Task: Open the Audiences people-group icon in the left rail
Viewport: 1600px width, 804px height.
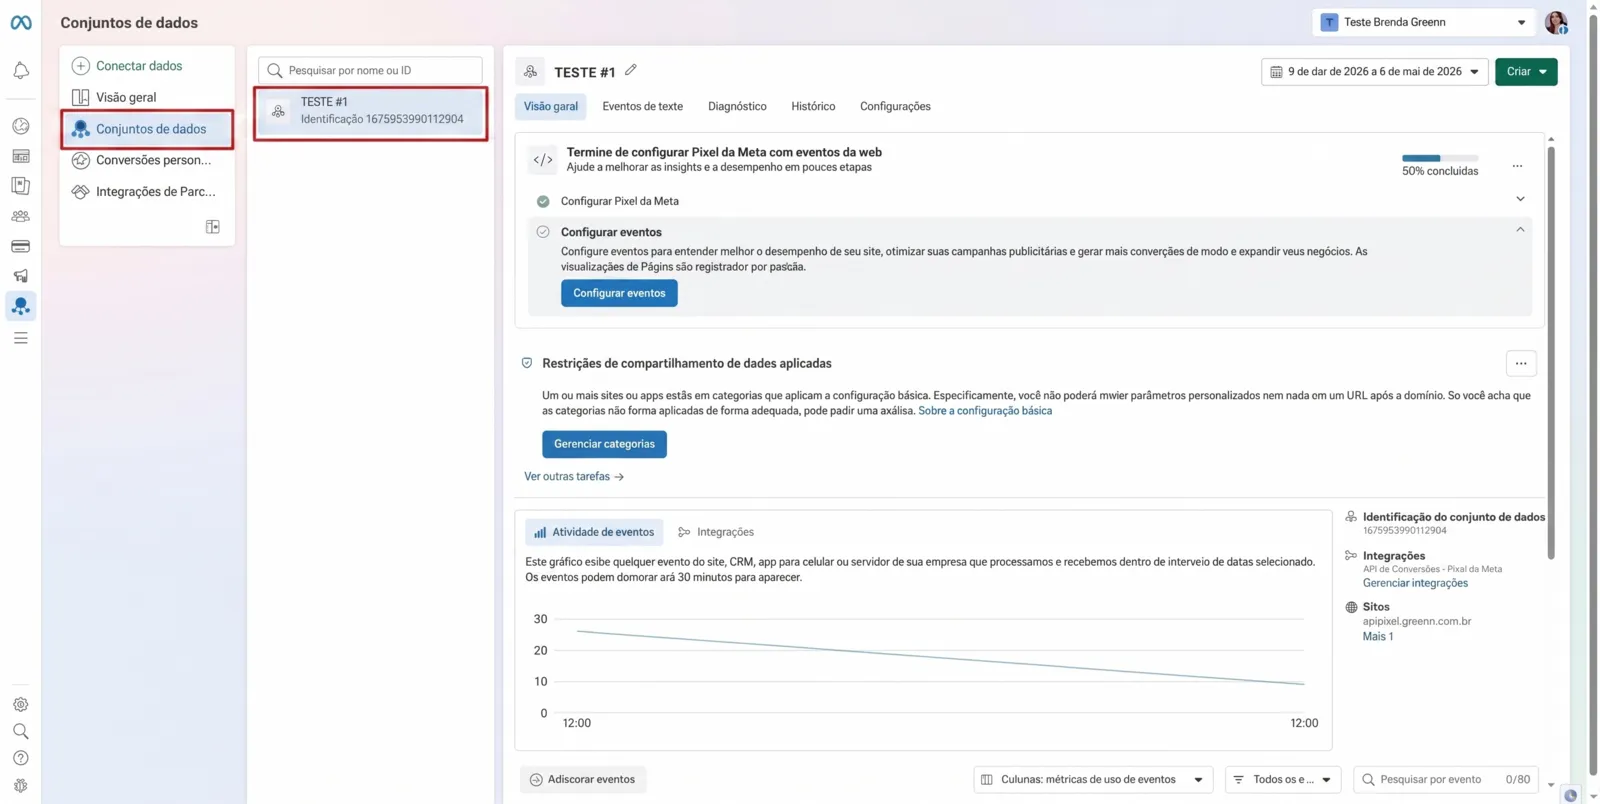Action: click(21, 216)
